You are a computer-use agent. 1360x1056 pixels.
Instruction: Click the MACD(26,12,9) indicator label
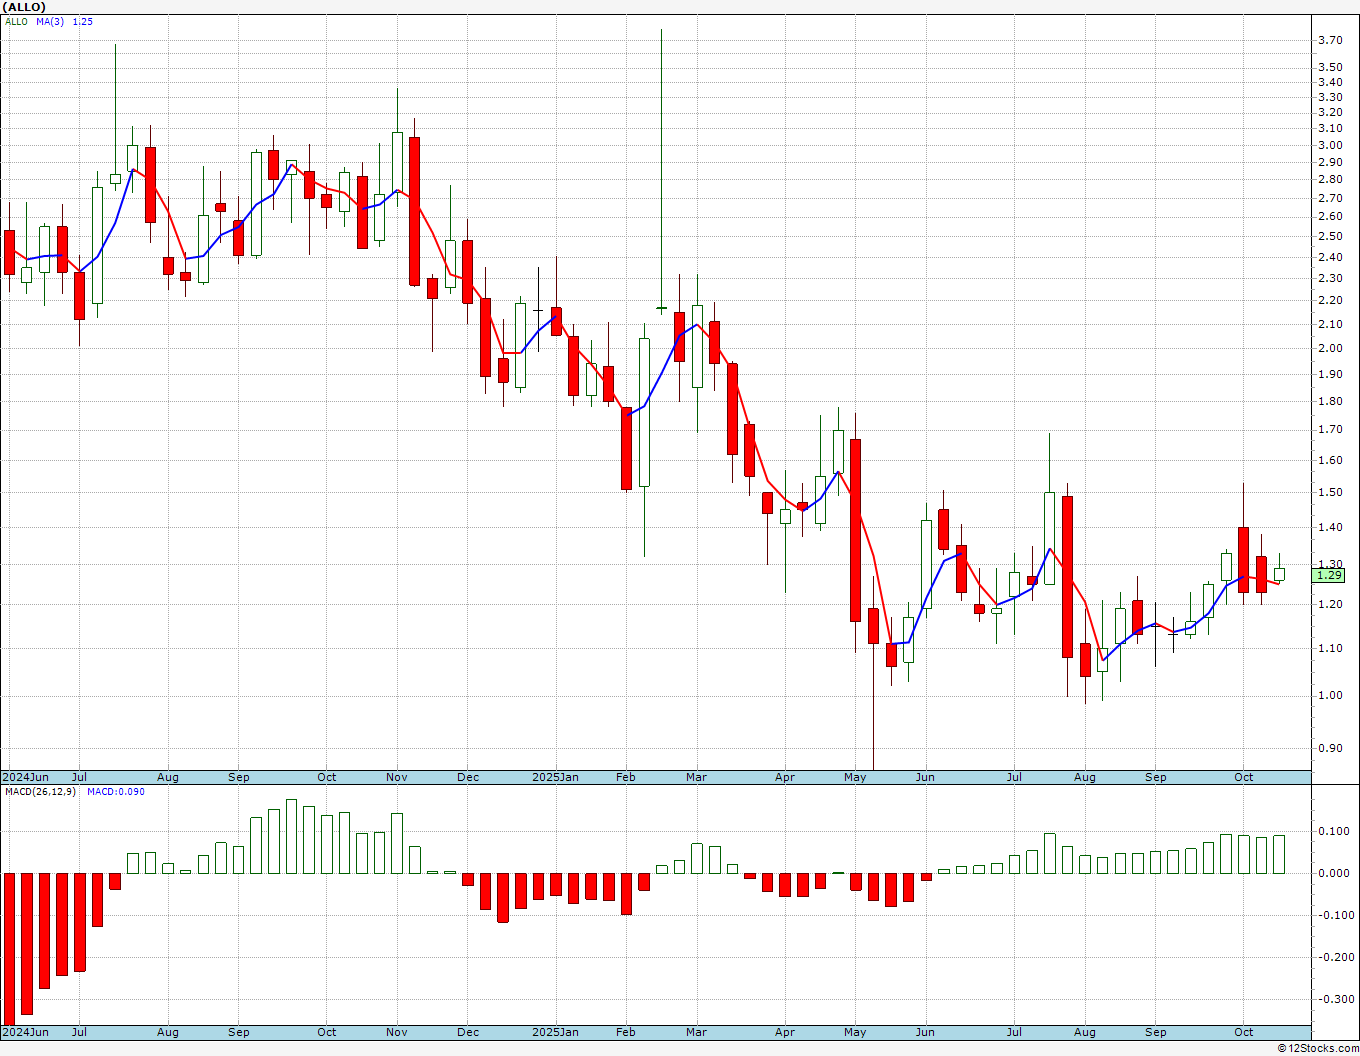(40, 792)
